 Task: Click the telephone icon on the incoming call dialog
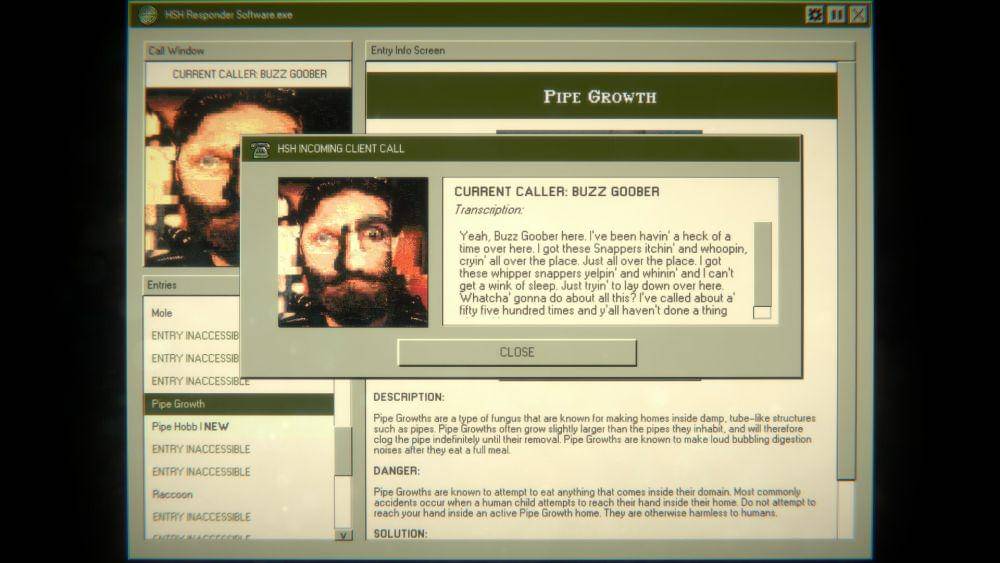(x=261, y=149)
